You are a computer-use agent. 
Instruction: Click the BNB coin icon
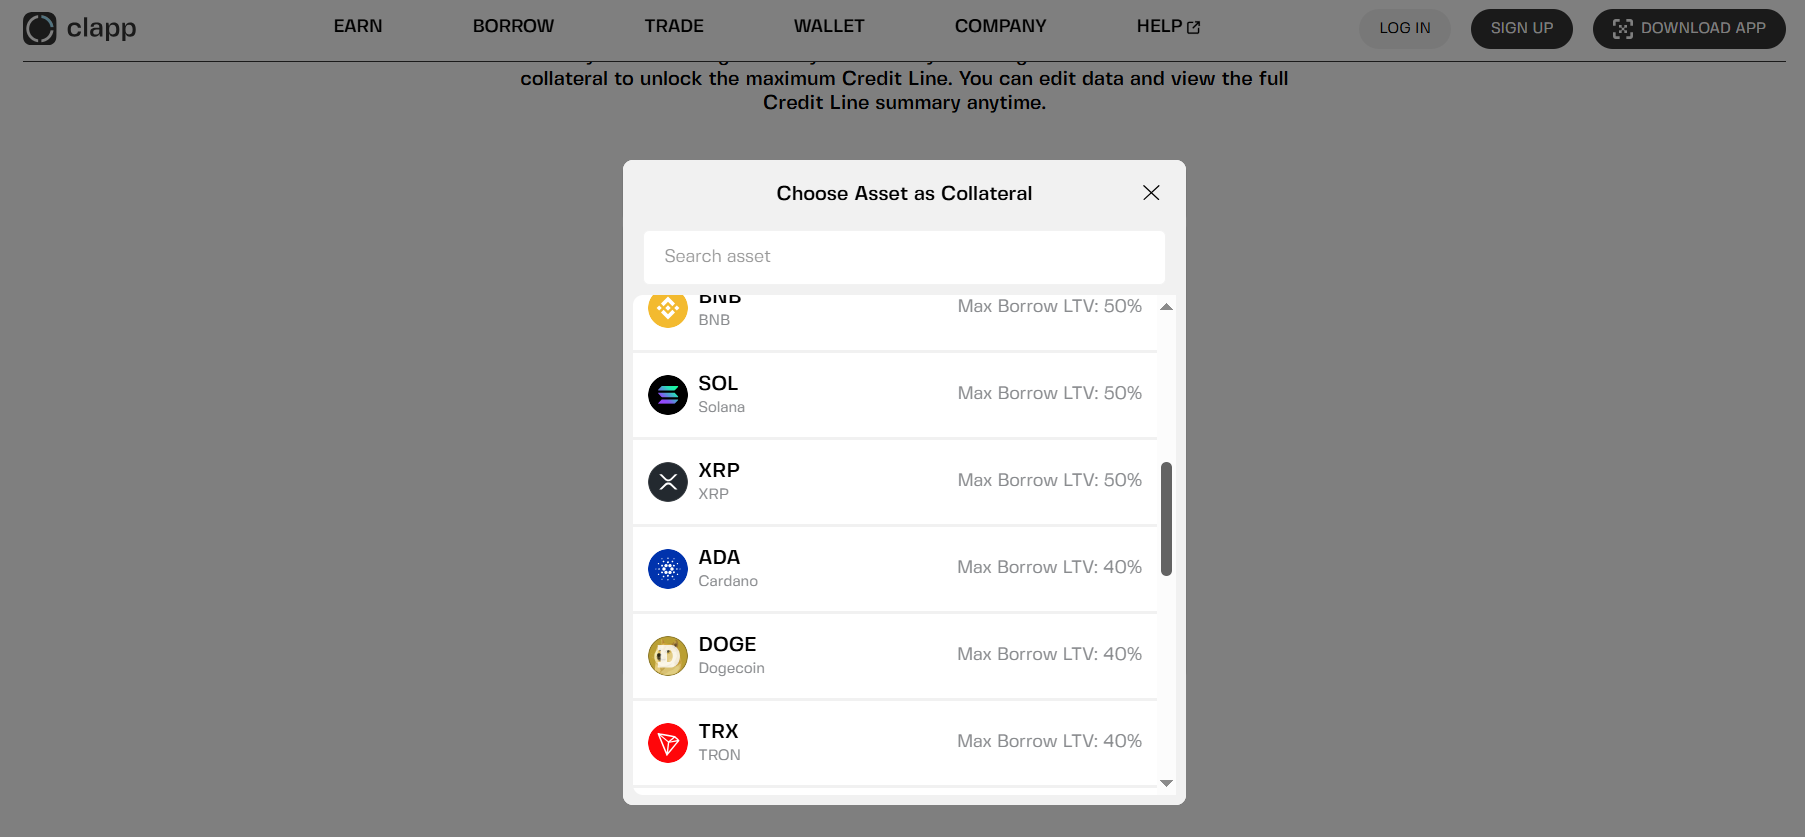pos(668,309)
